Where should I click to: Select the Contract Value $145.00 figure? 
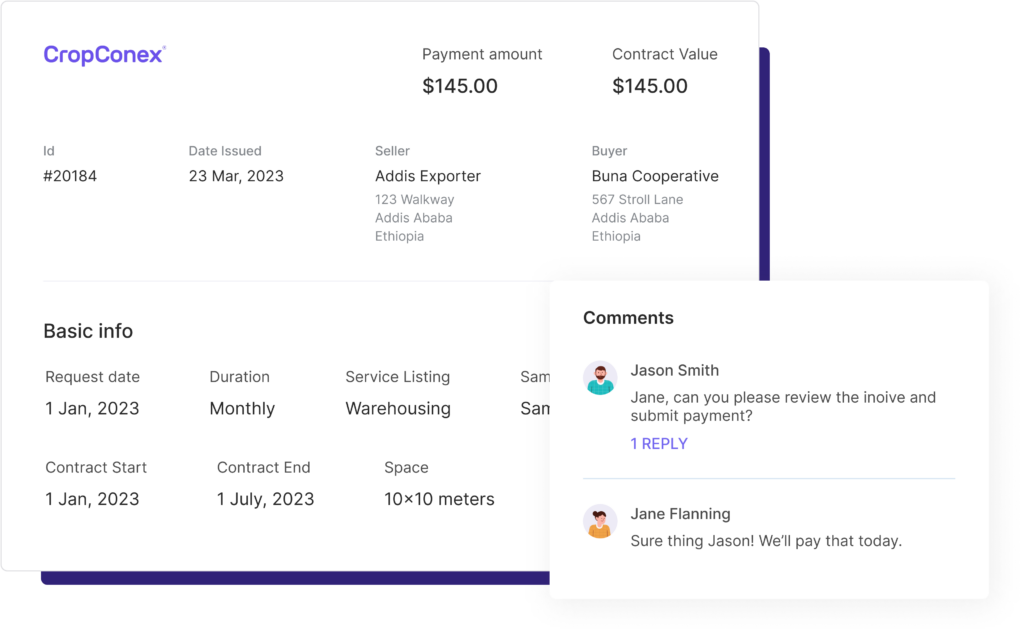pyautogui.click(x=650, y=86)
